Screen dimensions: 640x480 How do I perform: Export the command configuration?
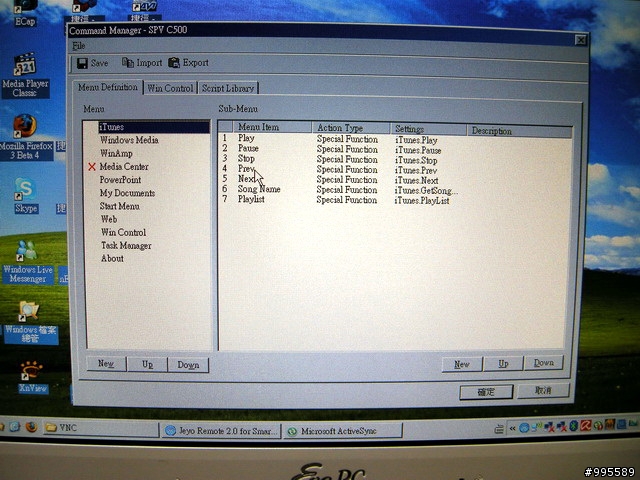(x=189, y=63)
